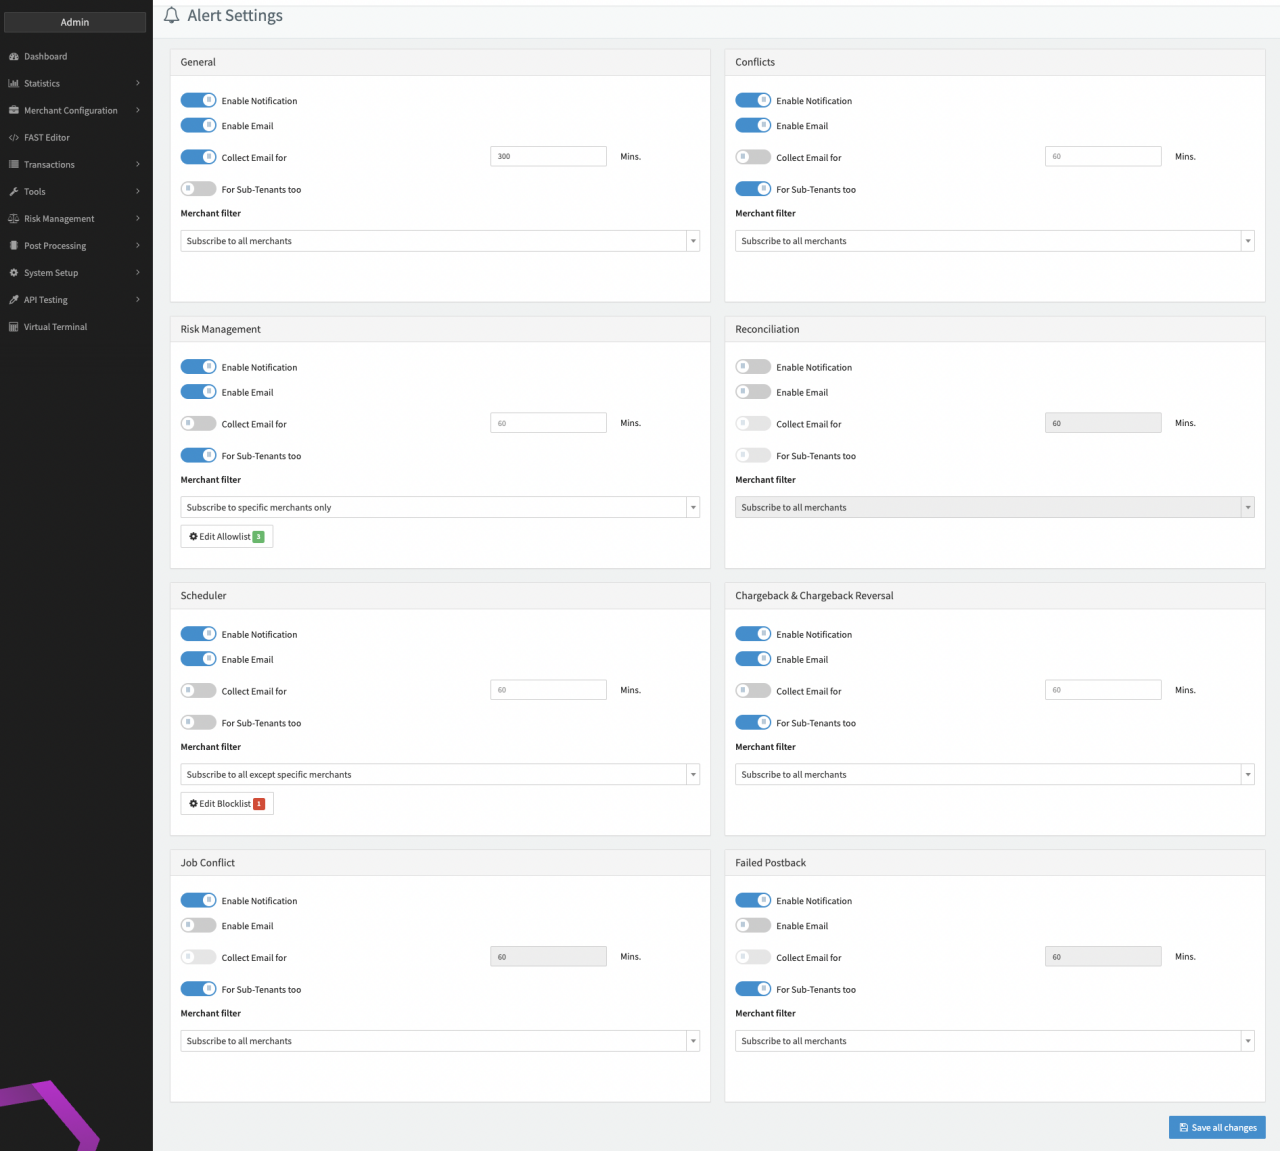Click the Dashboard icon in sidebar
The width and height of the screenshot is (1280, 1151).
click(x=14, y=57)
